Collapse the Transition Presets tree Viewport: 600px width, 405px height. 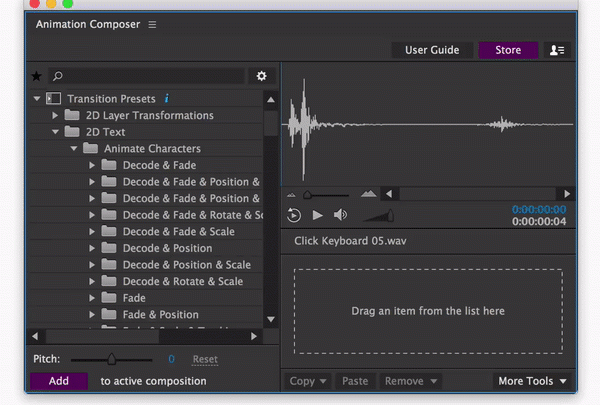(37, 99)
